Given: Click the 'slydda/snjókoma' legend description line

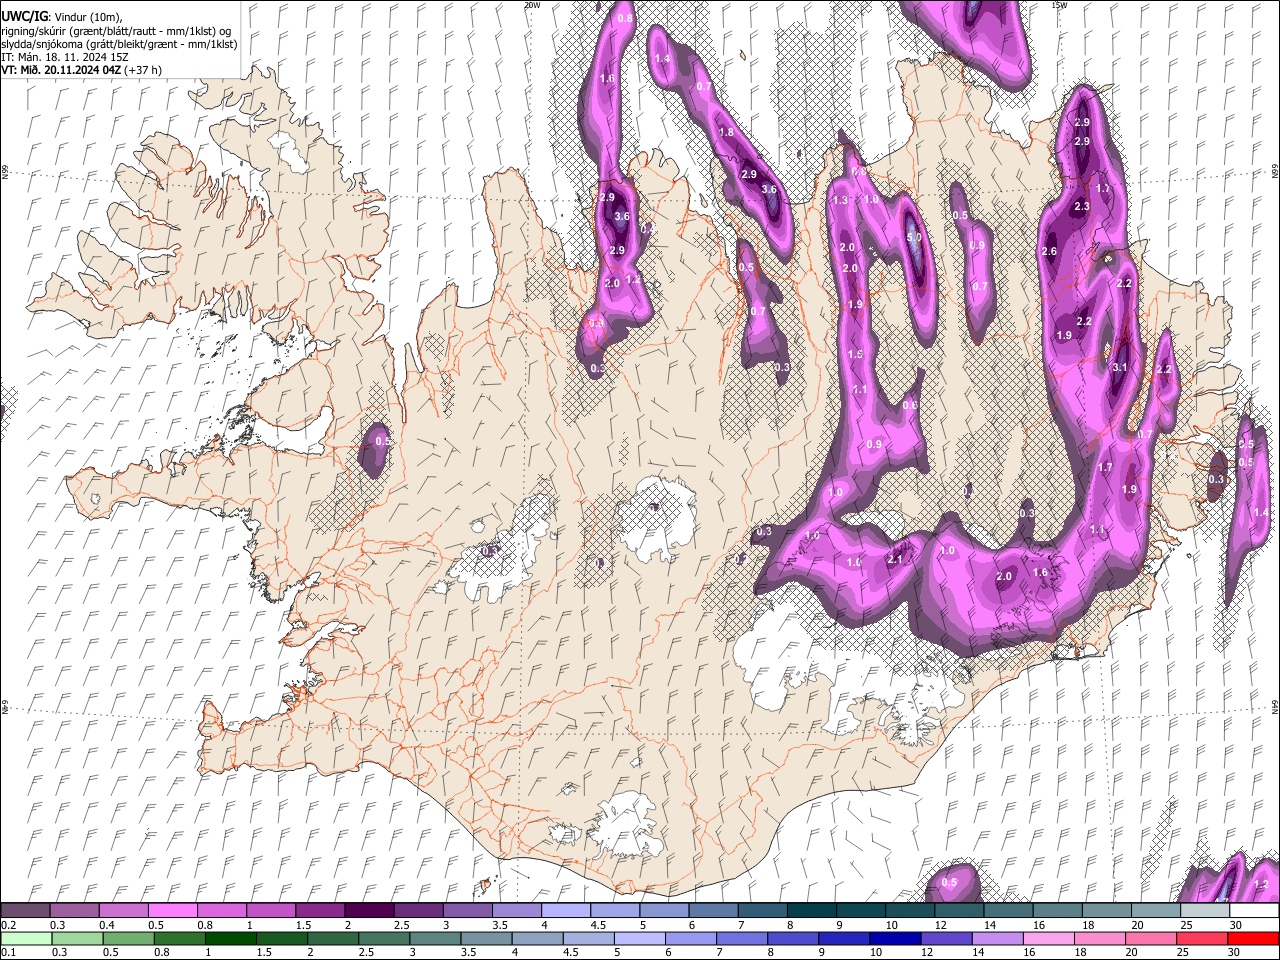Looking at the screenshot, I should tap(119, 43).
